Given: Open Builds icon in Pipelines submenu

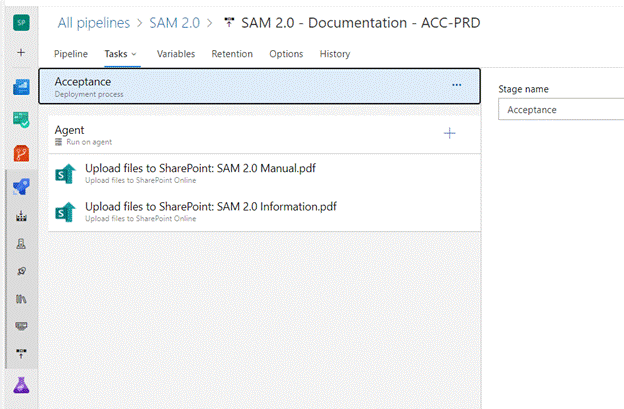Looking at the screenshot, I should click(x=21, y=216).
